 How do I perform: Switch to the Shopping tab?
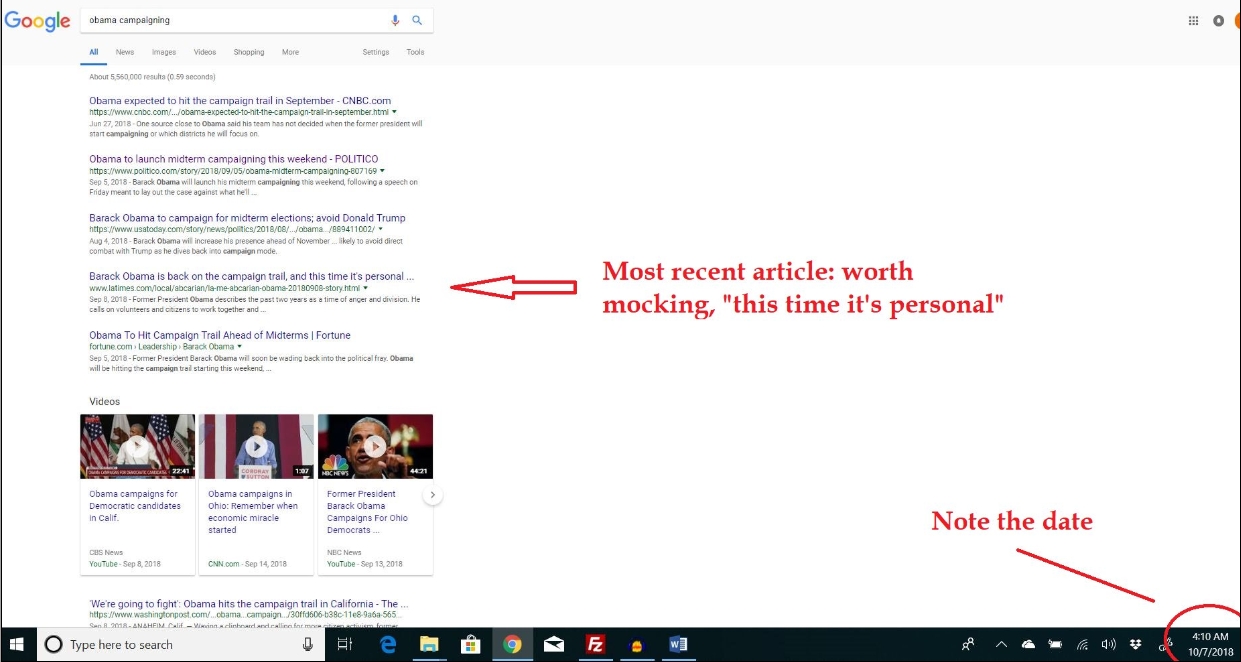tap(249, 52)
